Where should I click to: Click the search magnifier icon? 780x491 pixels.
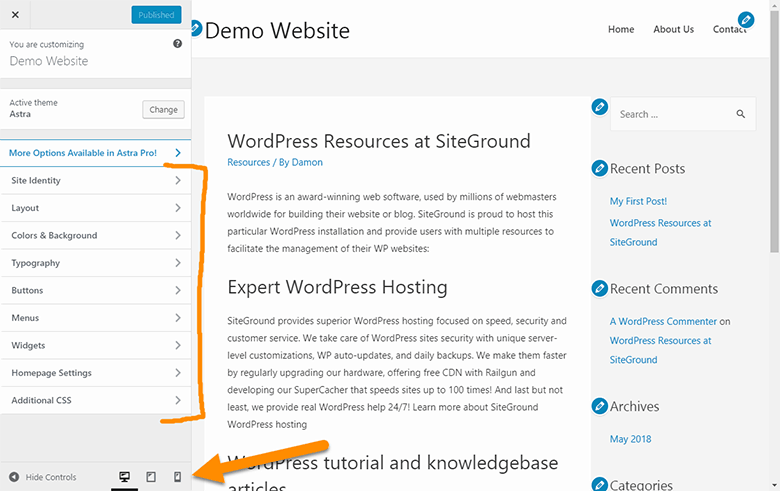click(x=741, y=114)
